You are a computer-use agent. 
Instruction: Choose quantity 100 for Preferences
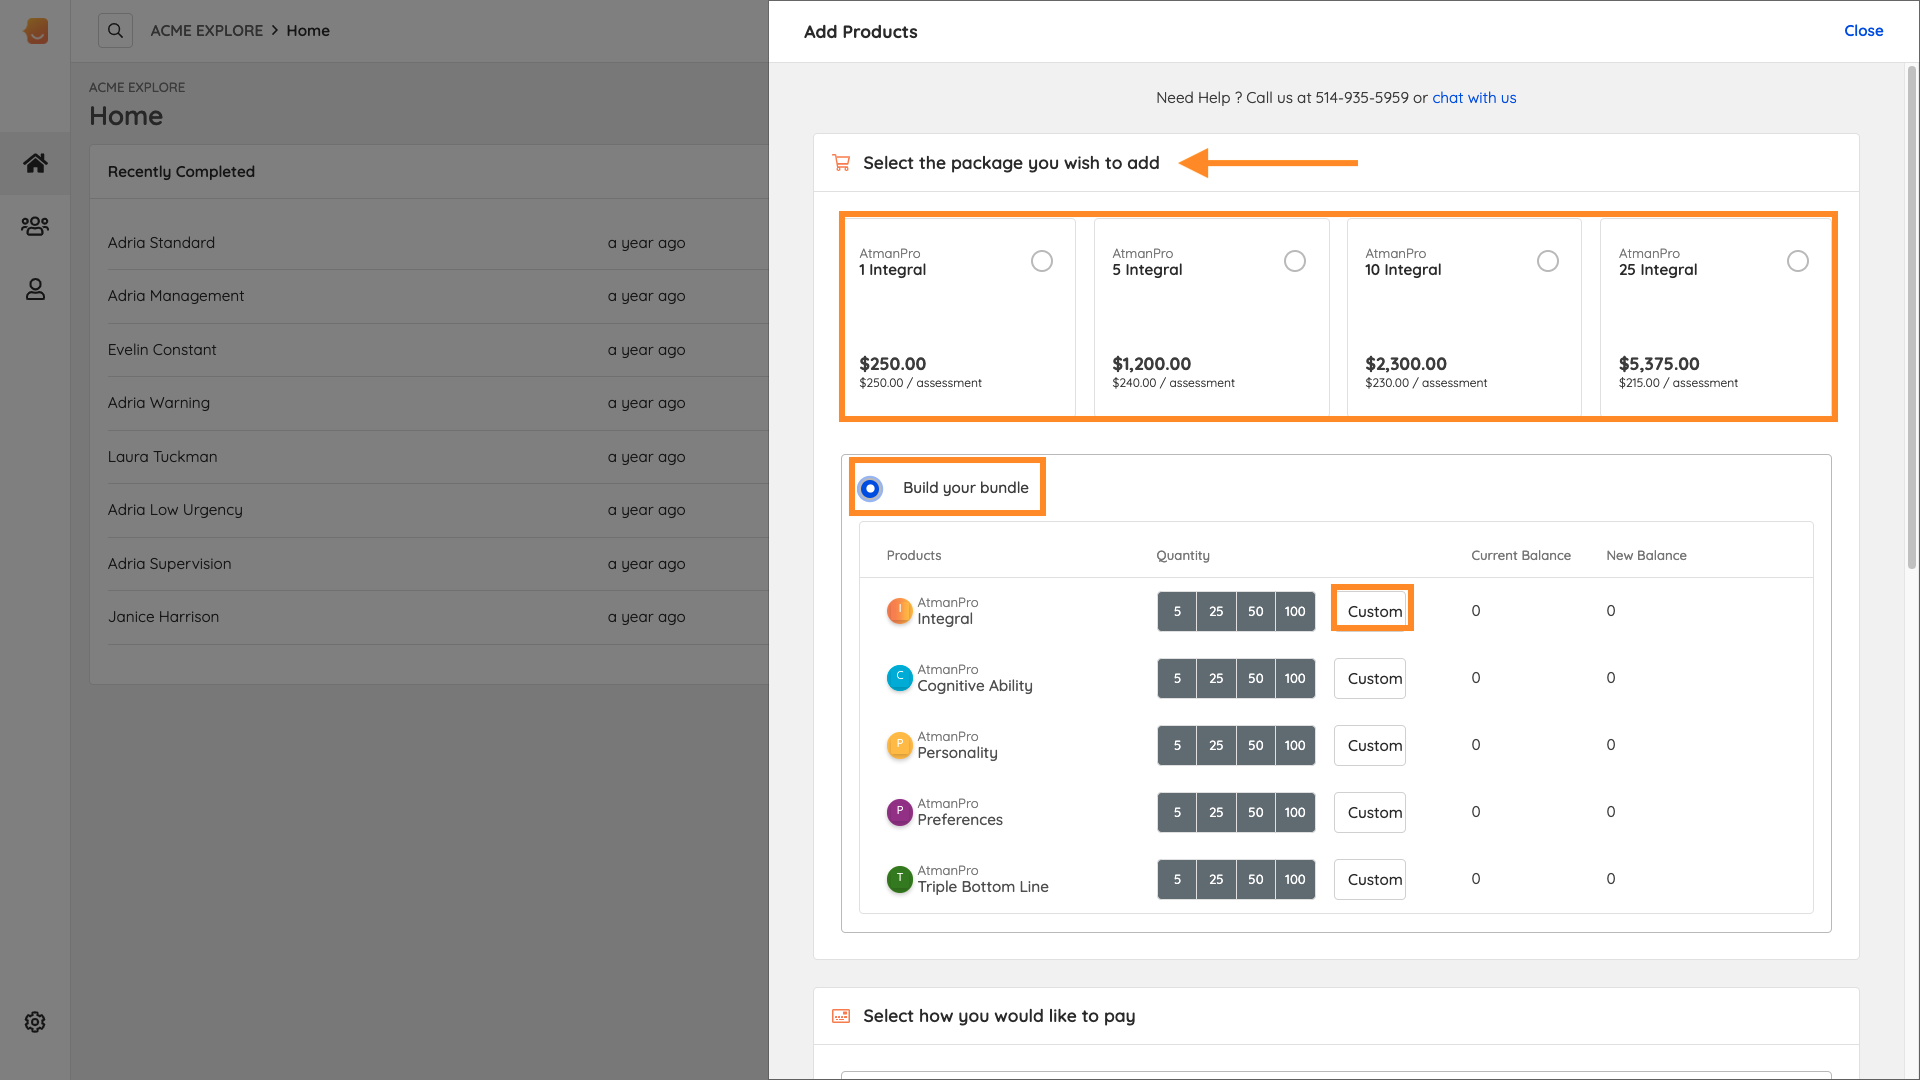pyautogui.click(x=1295, y=812)
